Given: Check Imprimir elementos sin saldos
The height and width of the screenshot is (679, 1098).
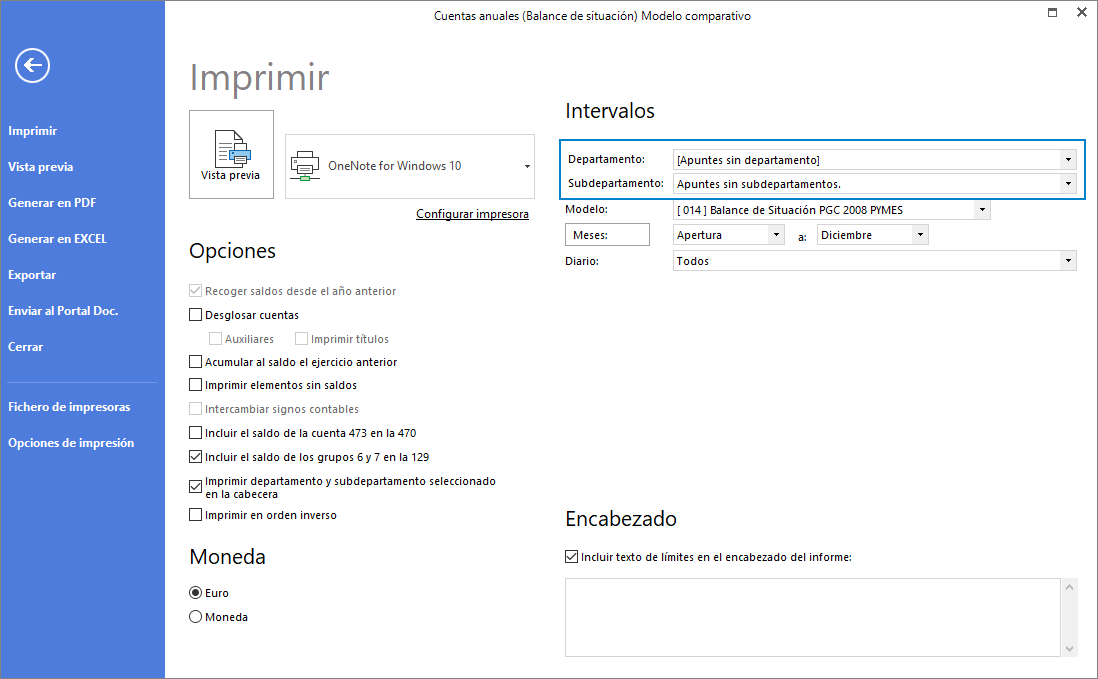Looking at the screenshot, I should coord(195,385).
